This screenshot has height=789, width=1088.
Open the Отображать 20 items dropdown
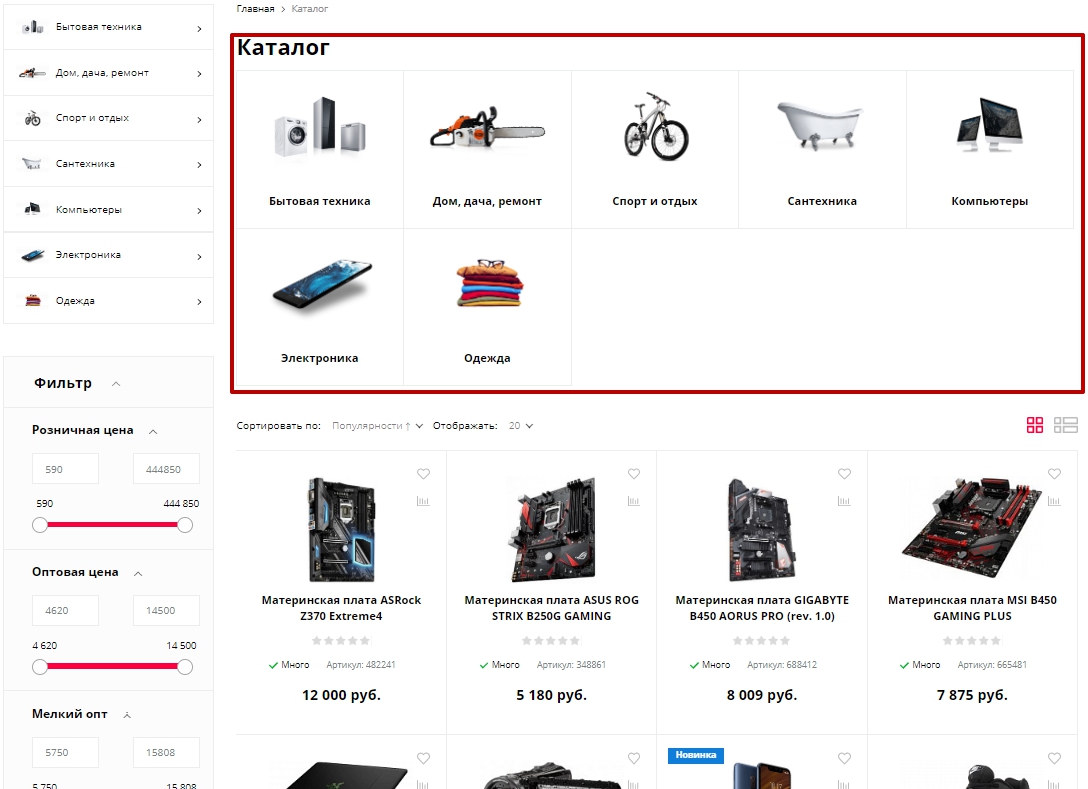520,426
